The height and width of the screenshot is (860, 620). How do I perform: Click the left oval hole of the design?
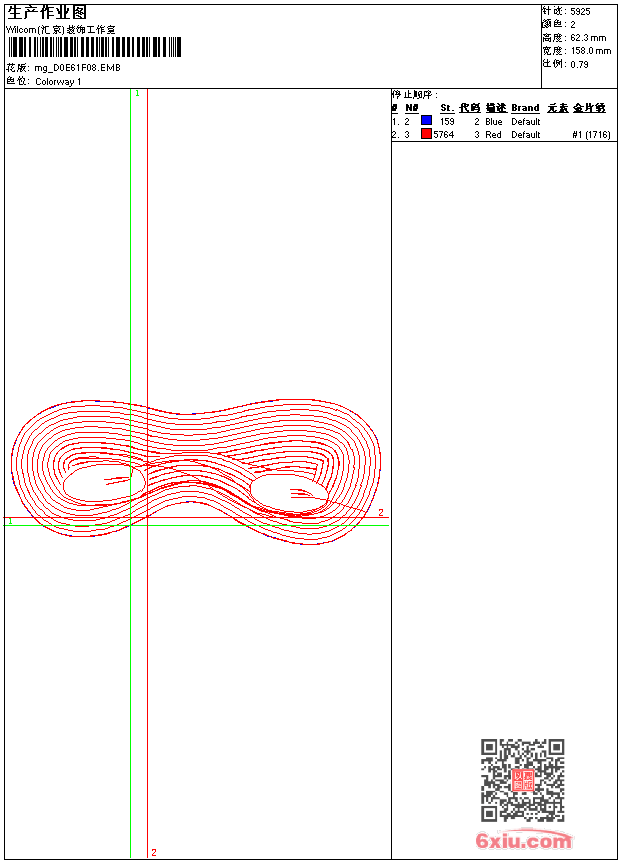click(103, 482)
